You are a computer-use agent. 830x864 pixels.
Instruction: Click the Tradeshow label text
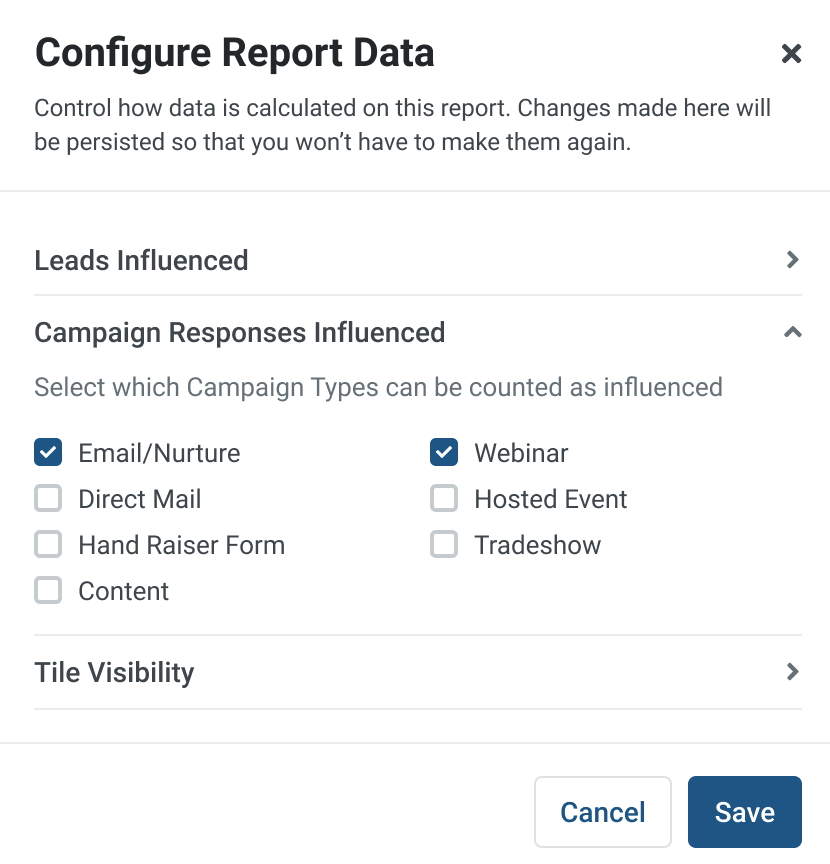pos(538,545)
